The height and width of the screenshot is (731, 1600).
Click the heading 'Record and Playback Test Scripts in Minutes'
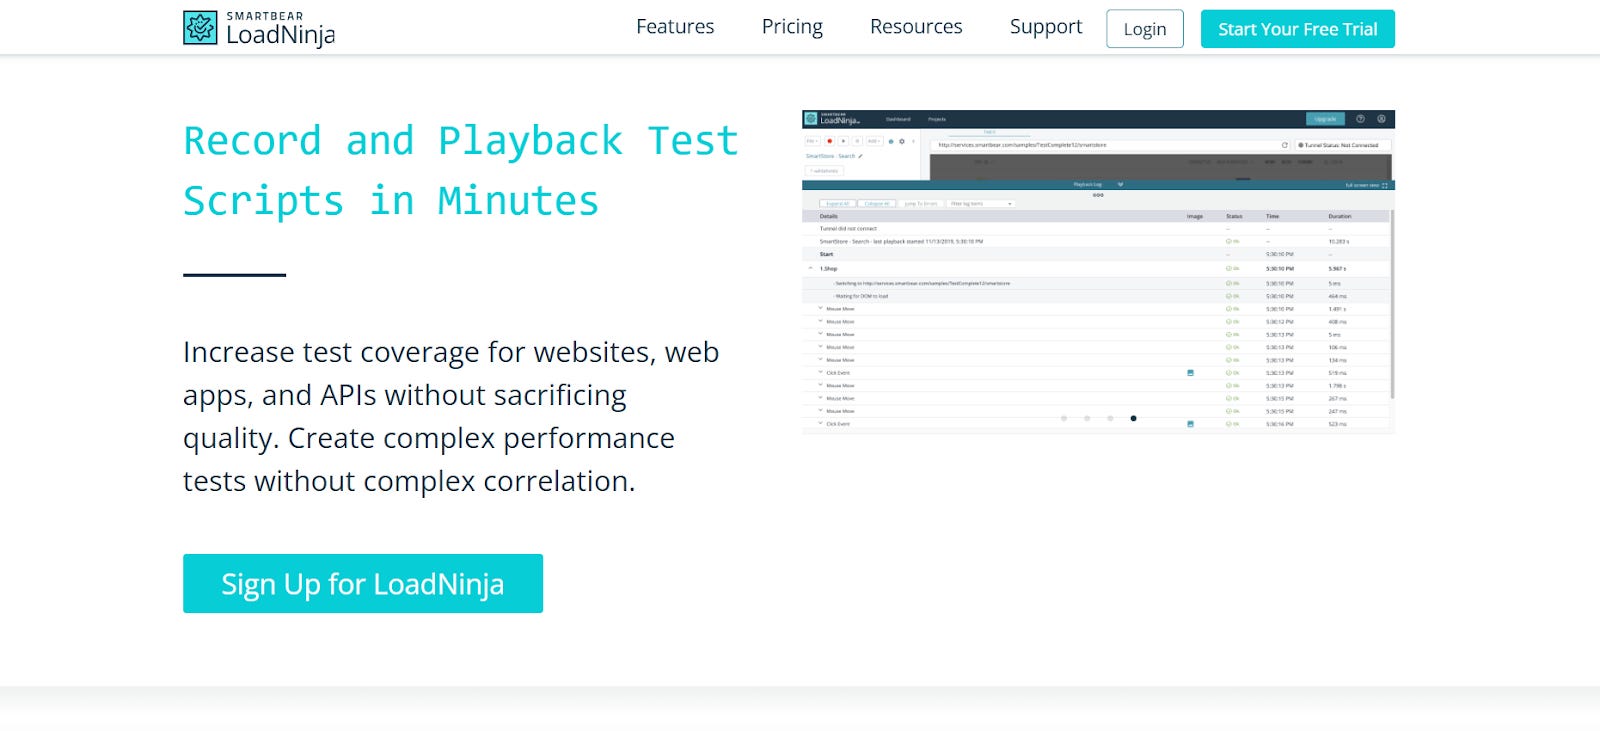coord(461,171)
